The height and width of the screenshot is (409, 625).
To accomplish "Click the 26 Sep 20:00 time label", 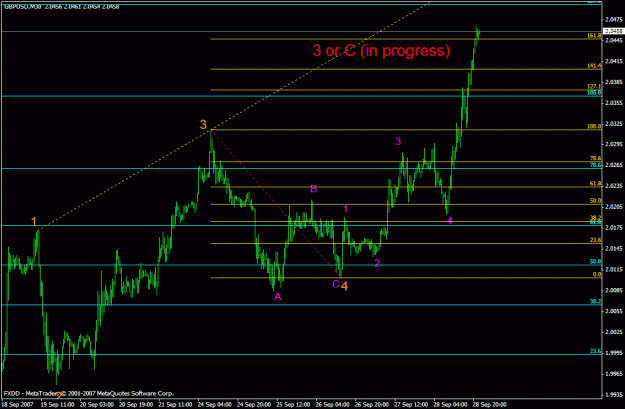I will click(x=372, y=404).
